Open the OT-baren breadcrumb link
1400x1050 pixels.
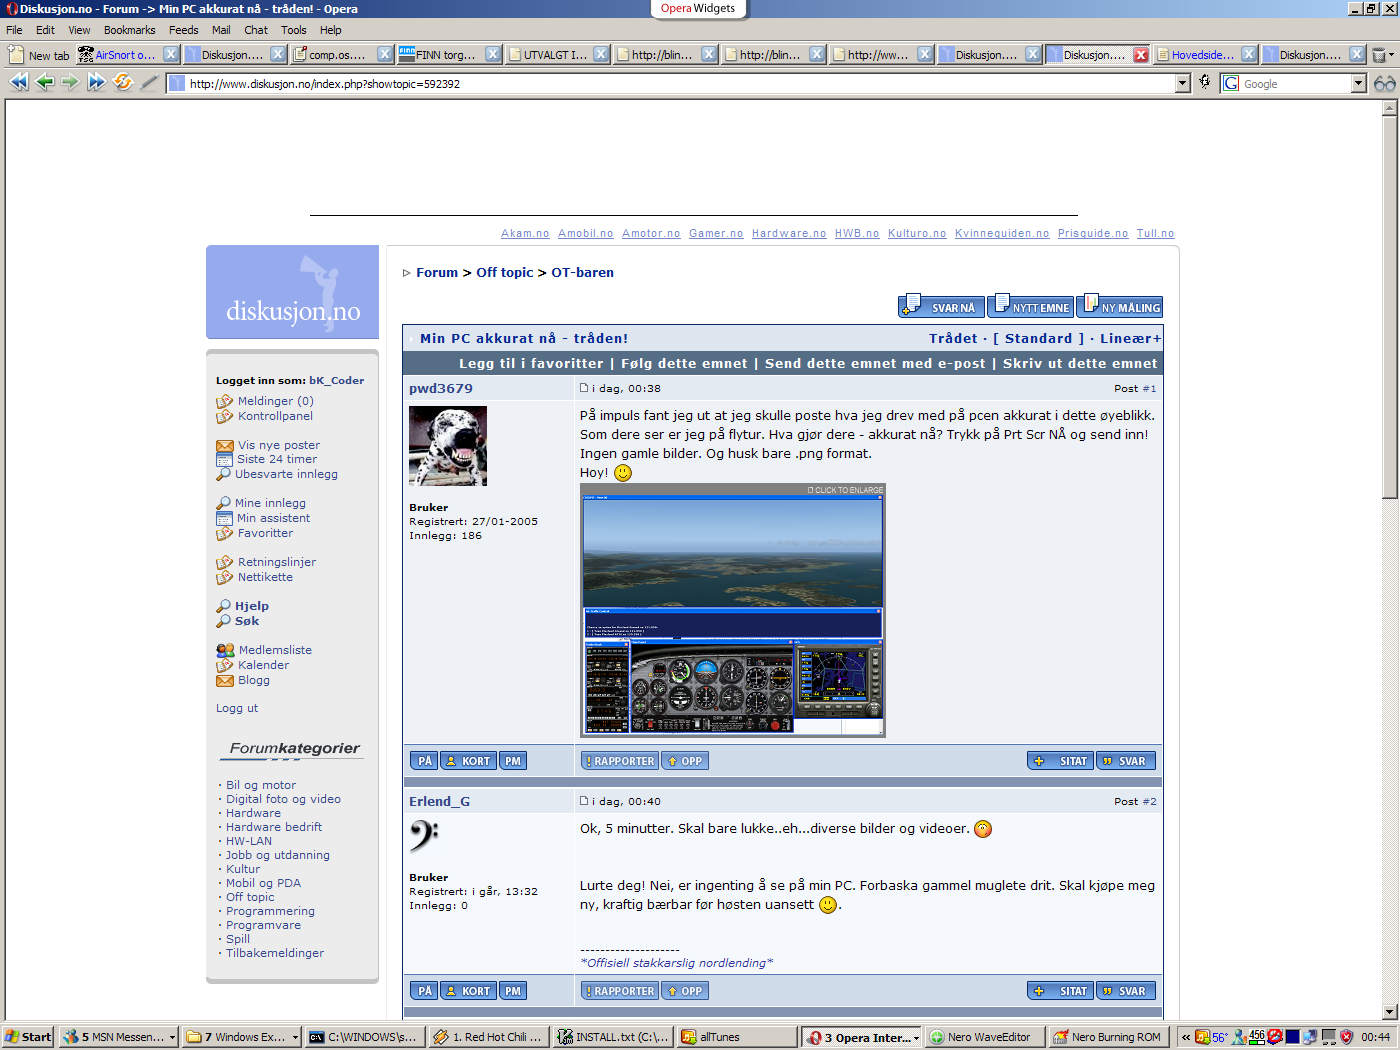pos(583,272)
